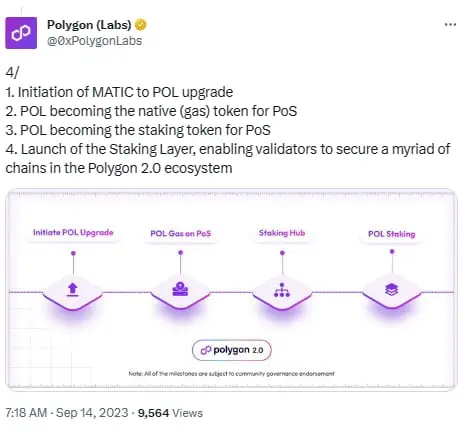This screenshot has width=466, height=434.
Task: Click the gas token icon under POL Gas on PoS
Action: tap(180, 289)
